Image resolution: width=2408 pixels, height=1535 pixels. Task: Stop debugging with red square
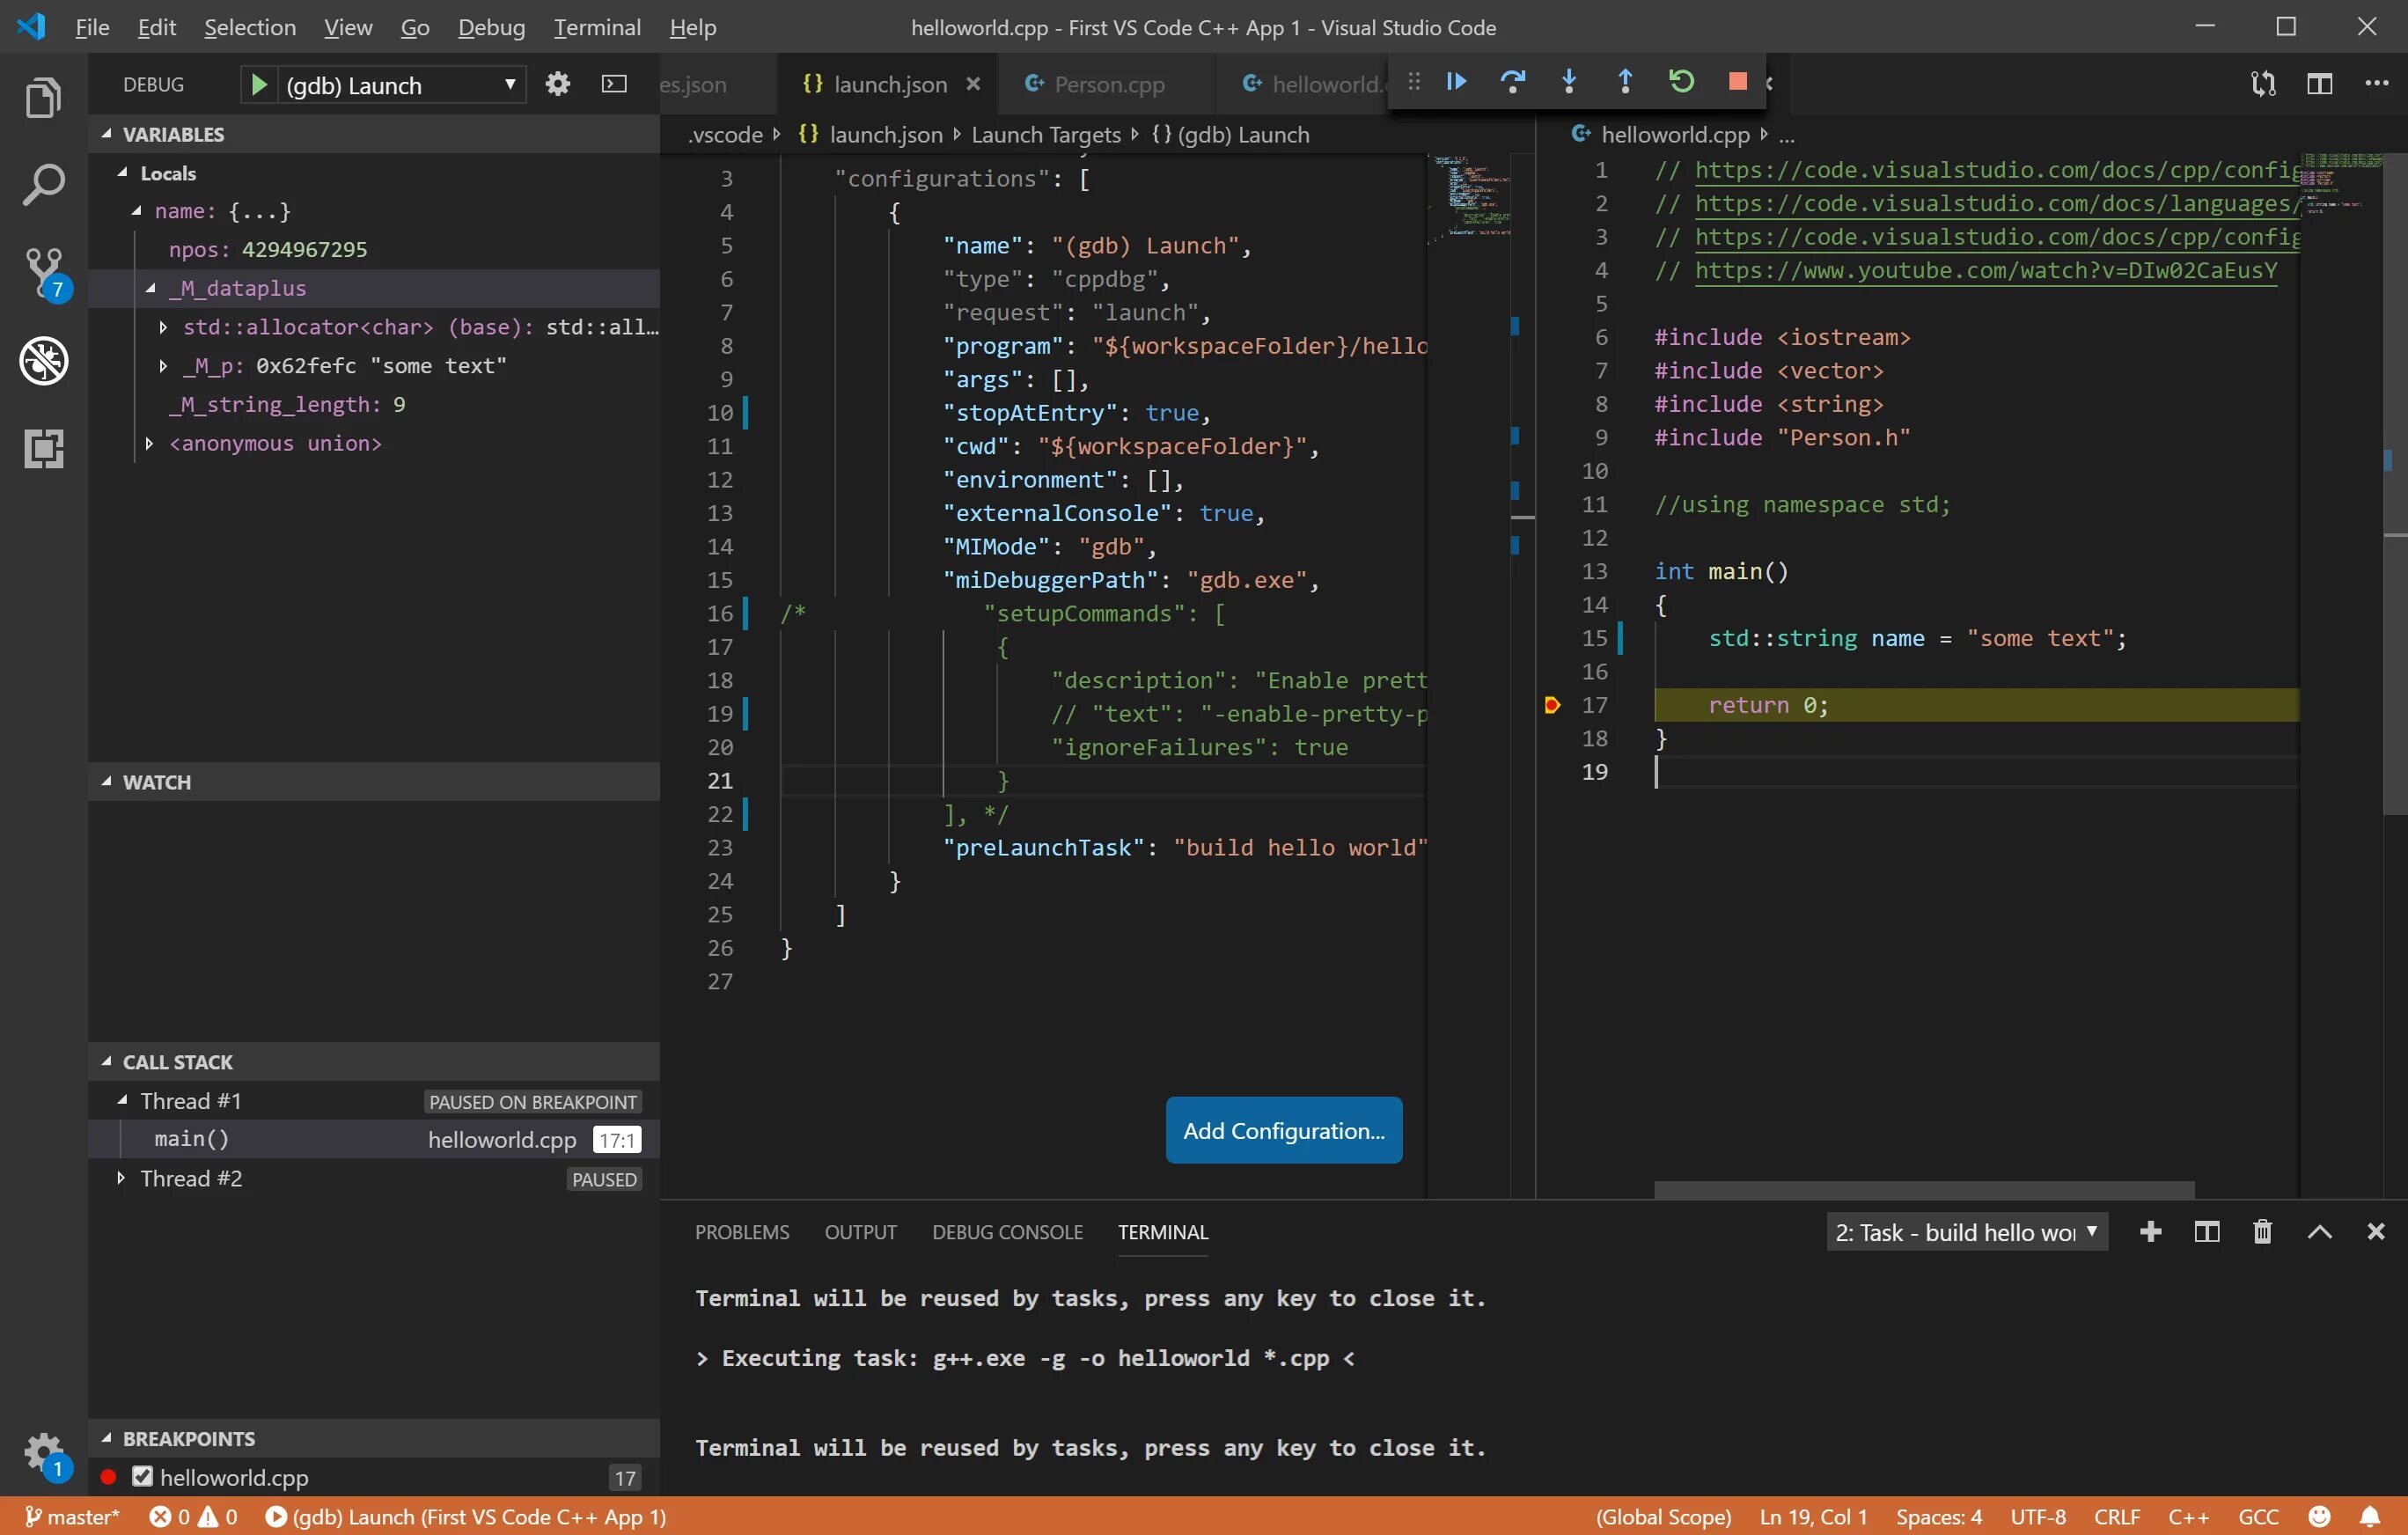tap(1738, 82)
